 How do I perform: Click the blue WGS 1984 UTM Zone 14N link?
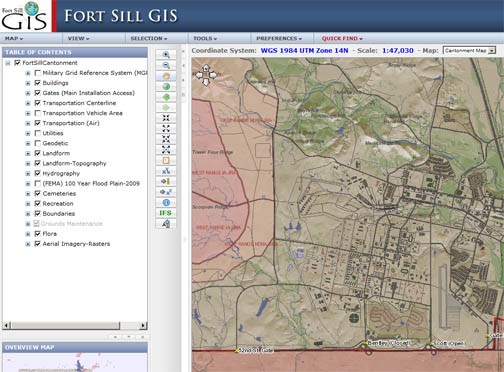(304, 51)
